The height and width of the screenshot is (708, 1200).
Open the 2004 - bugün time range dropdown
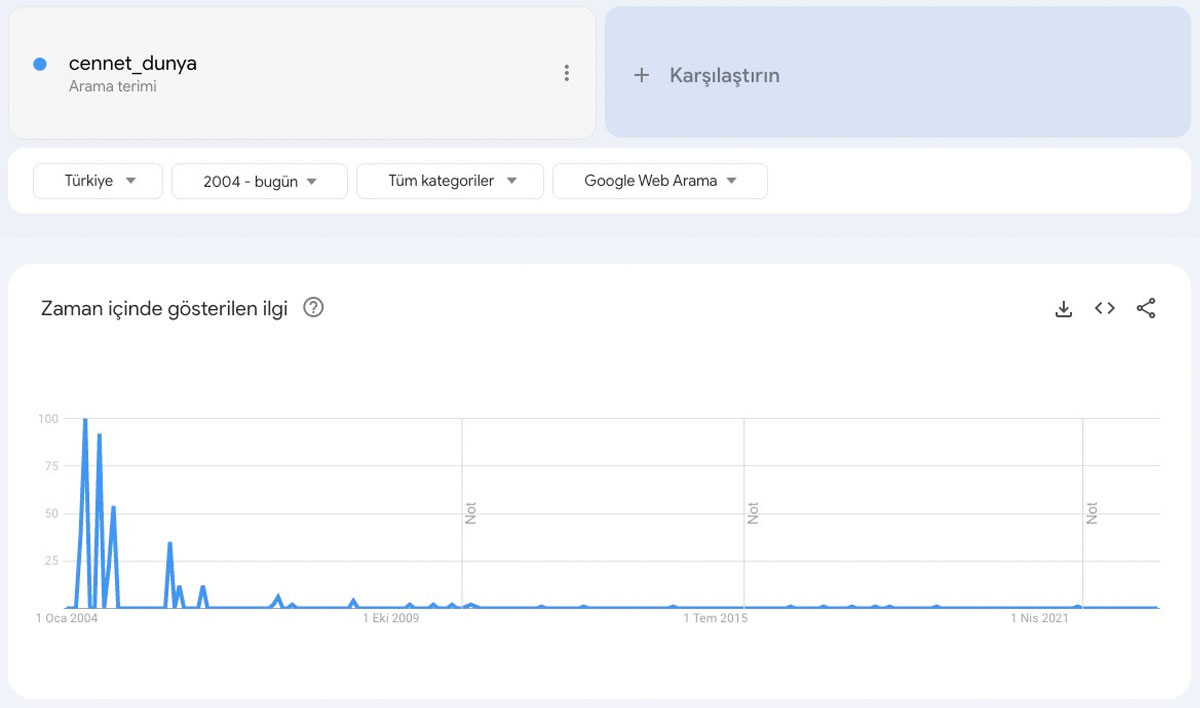[260, 181]
